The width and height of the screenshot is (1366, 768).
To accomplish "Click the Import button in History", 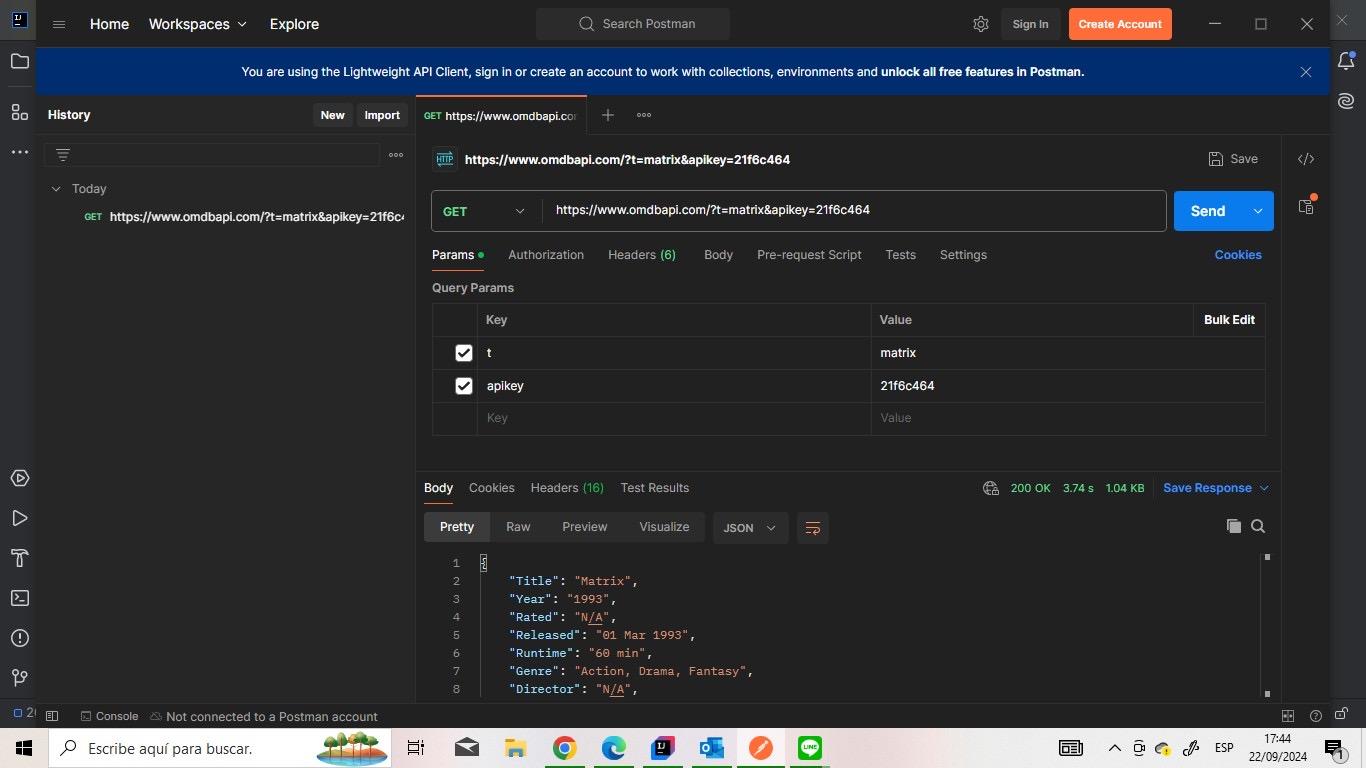I will click(382, 115).
